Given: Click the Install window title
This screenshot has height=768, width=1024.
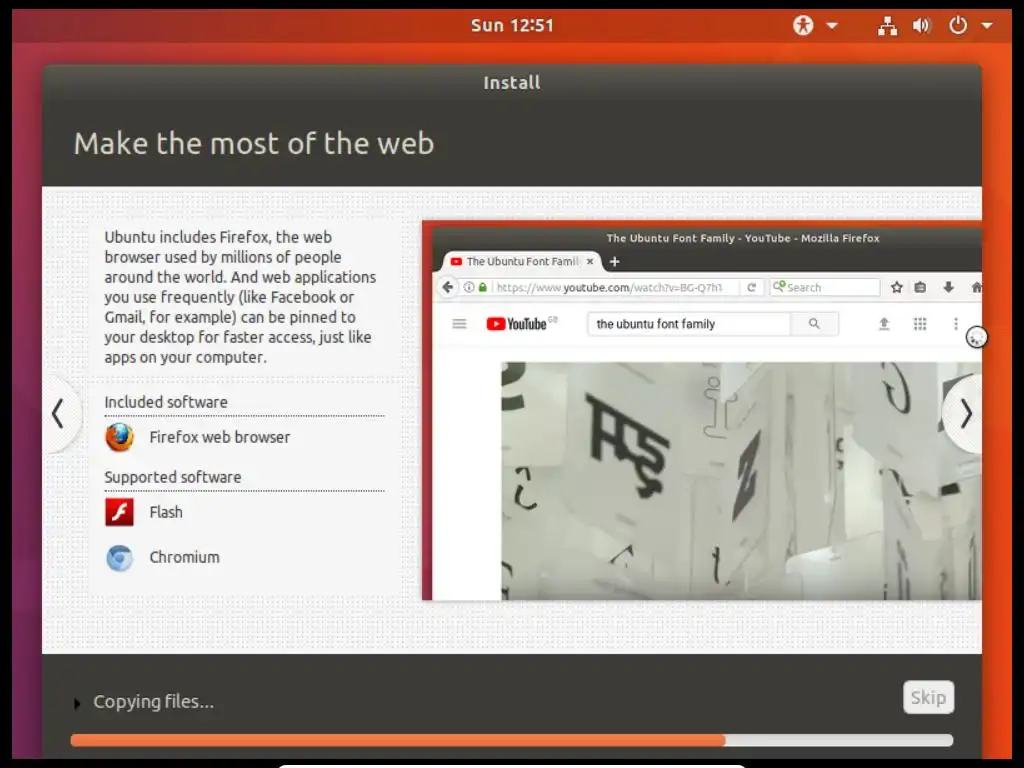Looking at the screenshot, I should [511, 83].
